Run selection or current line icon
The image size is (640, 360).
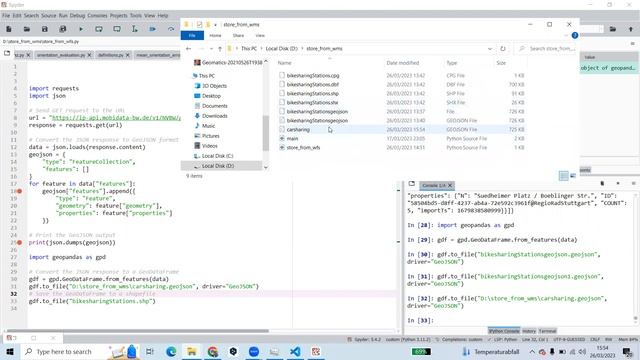(x=135, y=29)
